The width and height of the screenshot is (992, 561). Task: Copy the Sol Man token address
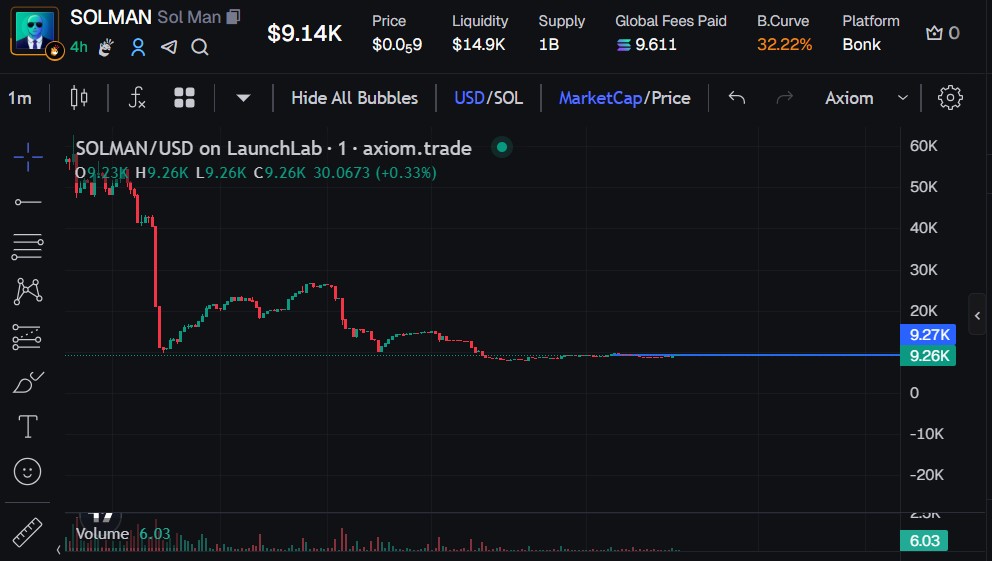pyautogui.click(x=233, y=16)
